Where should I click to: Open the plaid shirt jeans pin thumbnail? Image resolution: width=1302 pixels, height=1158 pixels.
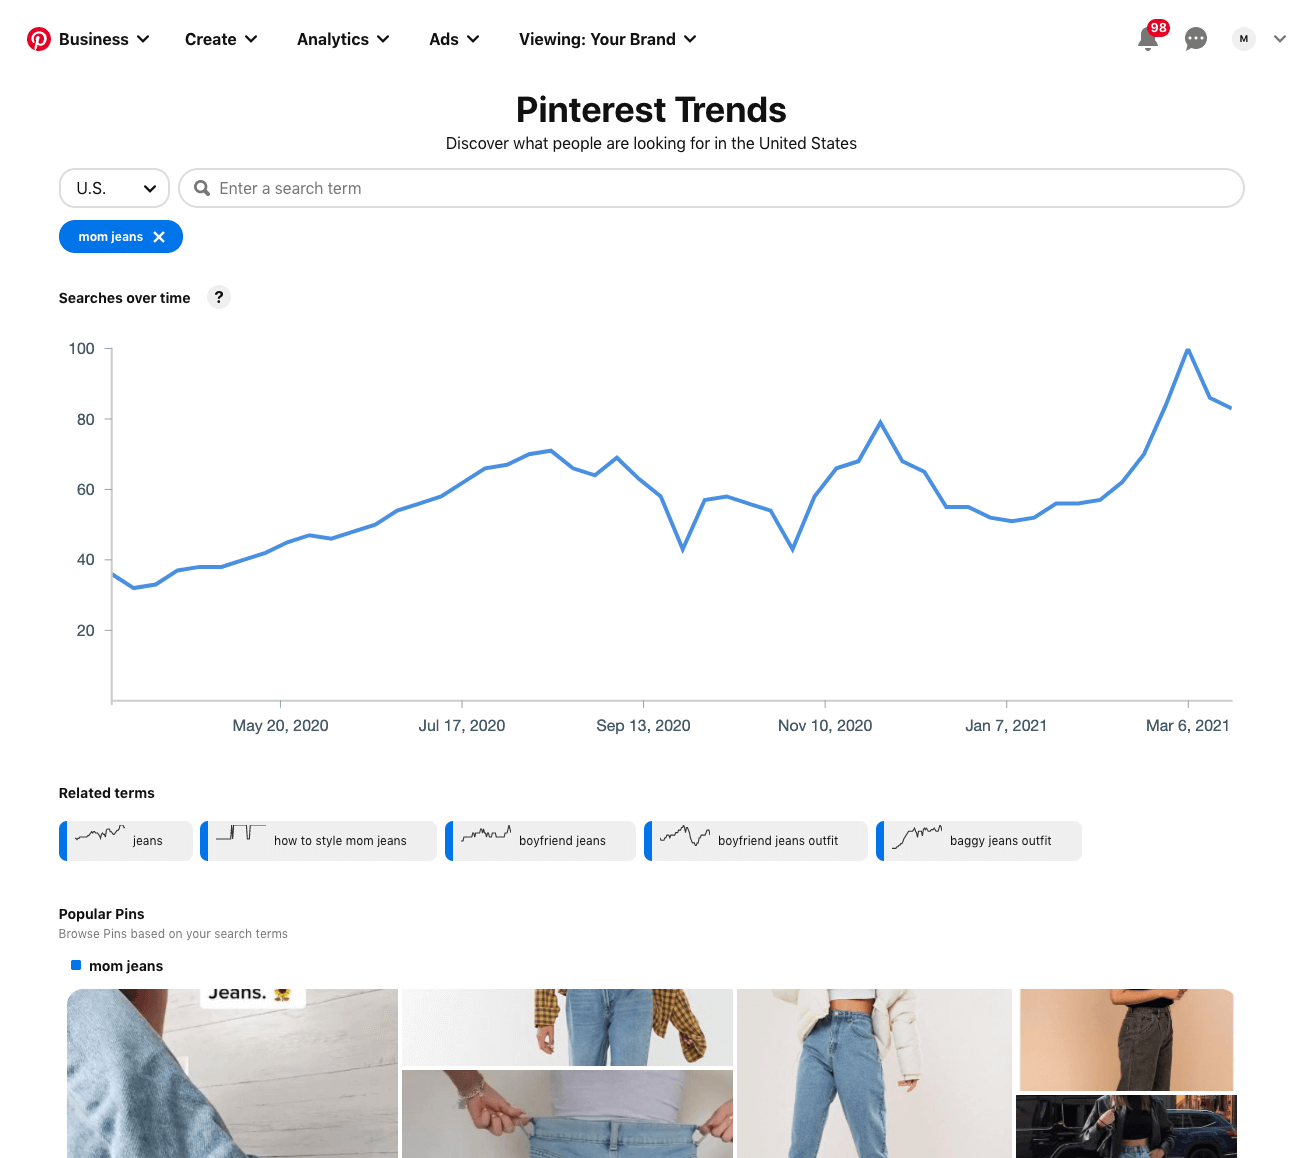pos(567,1027)
